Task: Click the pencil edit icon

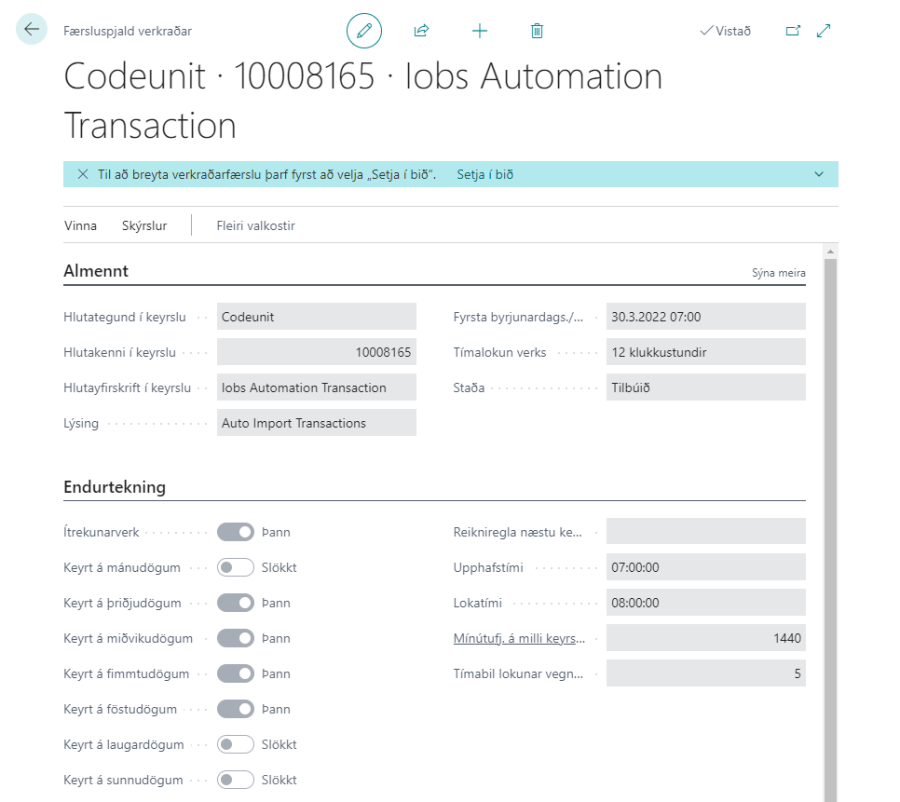Action: point(364,31)
